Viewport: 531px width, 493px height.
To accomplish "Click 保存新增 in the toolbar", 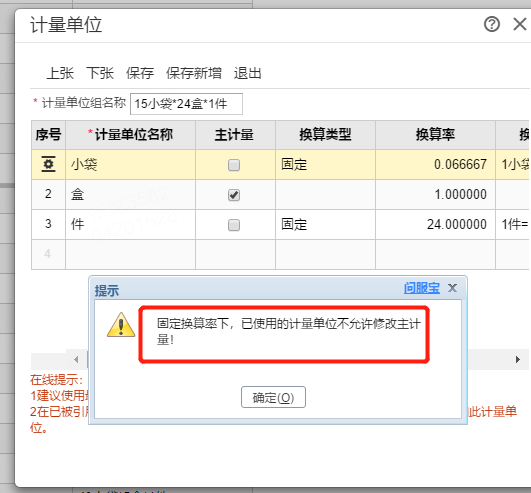I will 194,73.
